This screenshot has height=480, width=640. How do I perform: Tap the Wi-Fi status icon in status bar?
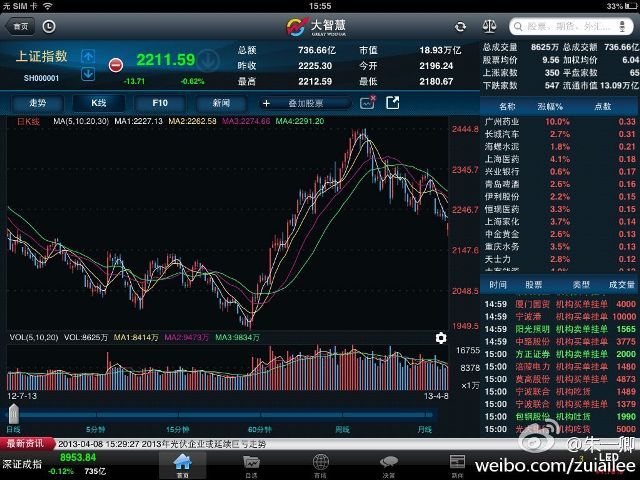coord(48,6)
